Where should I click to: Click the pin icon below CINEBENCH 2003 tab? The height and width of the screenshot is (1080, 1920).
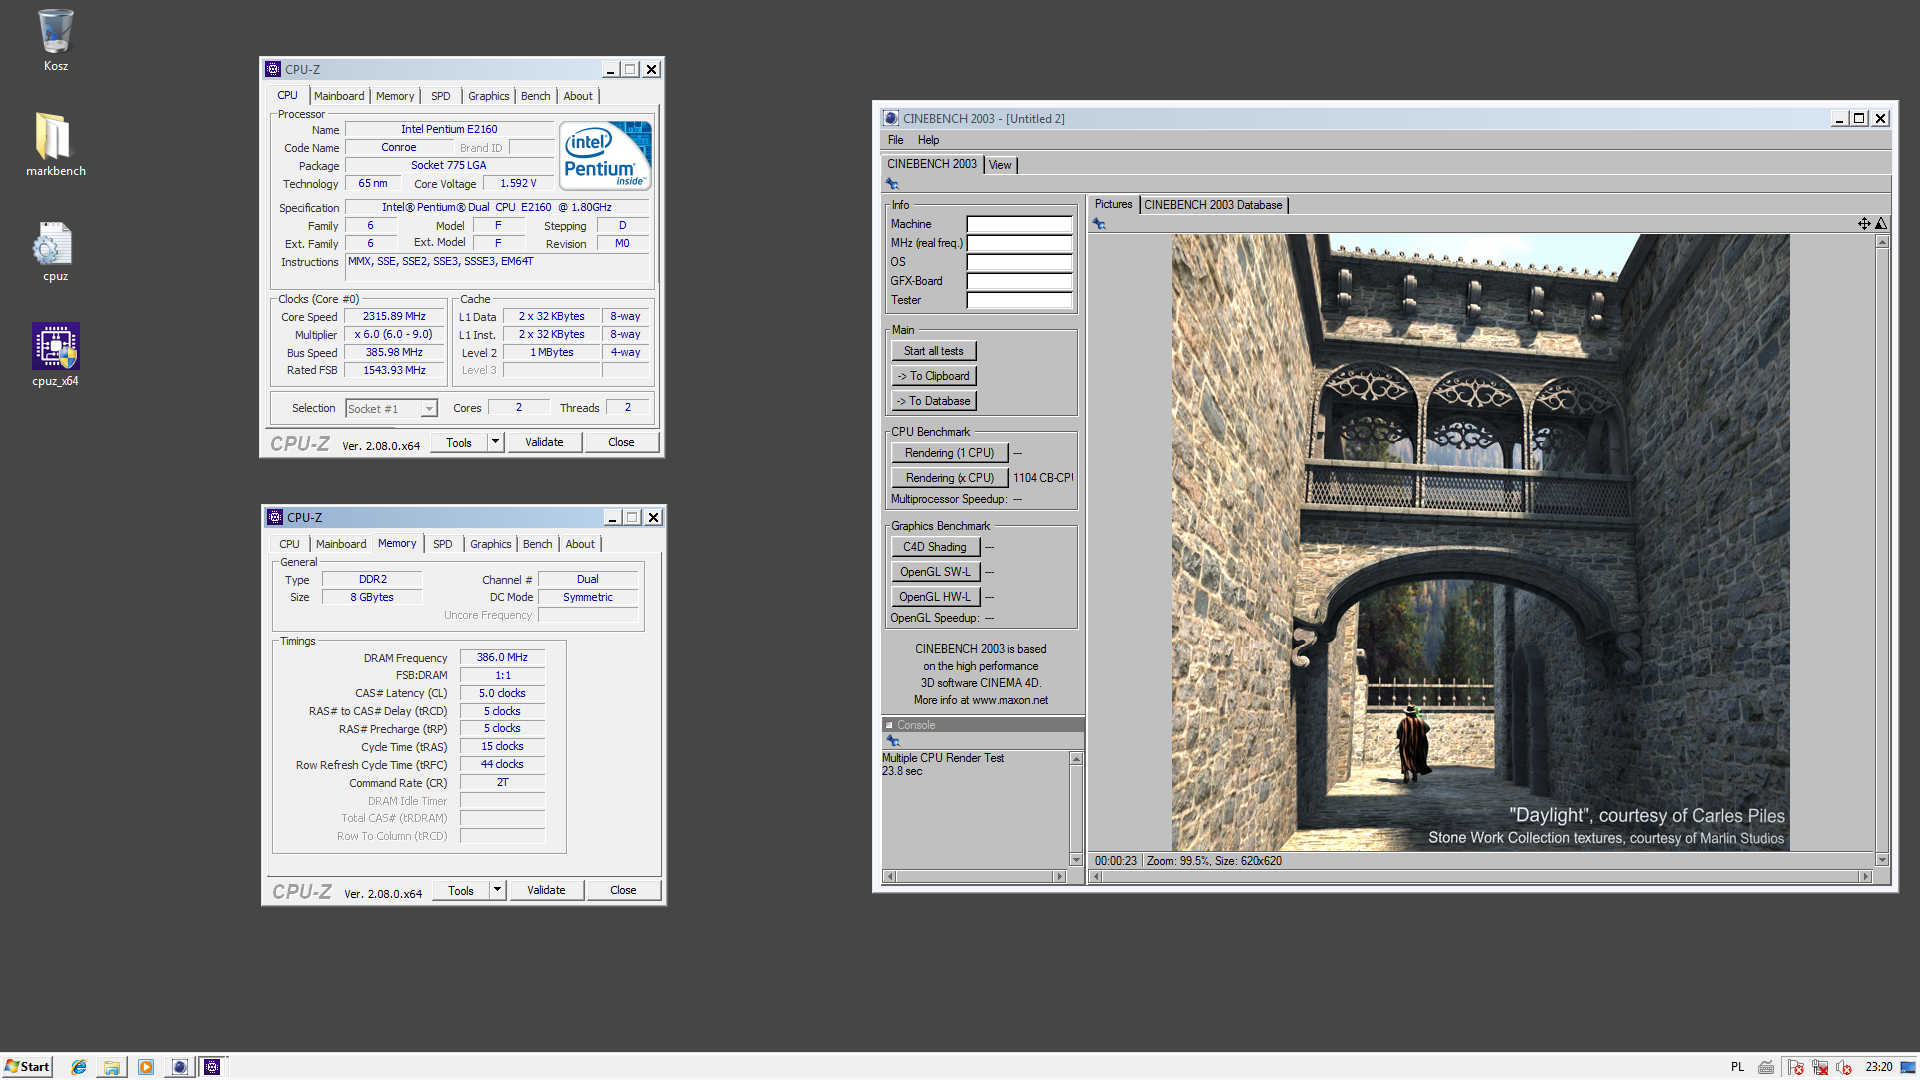[892, 184]
